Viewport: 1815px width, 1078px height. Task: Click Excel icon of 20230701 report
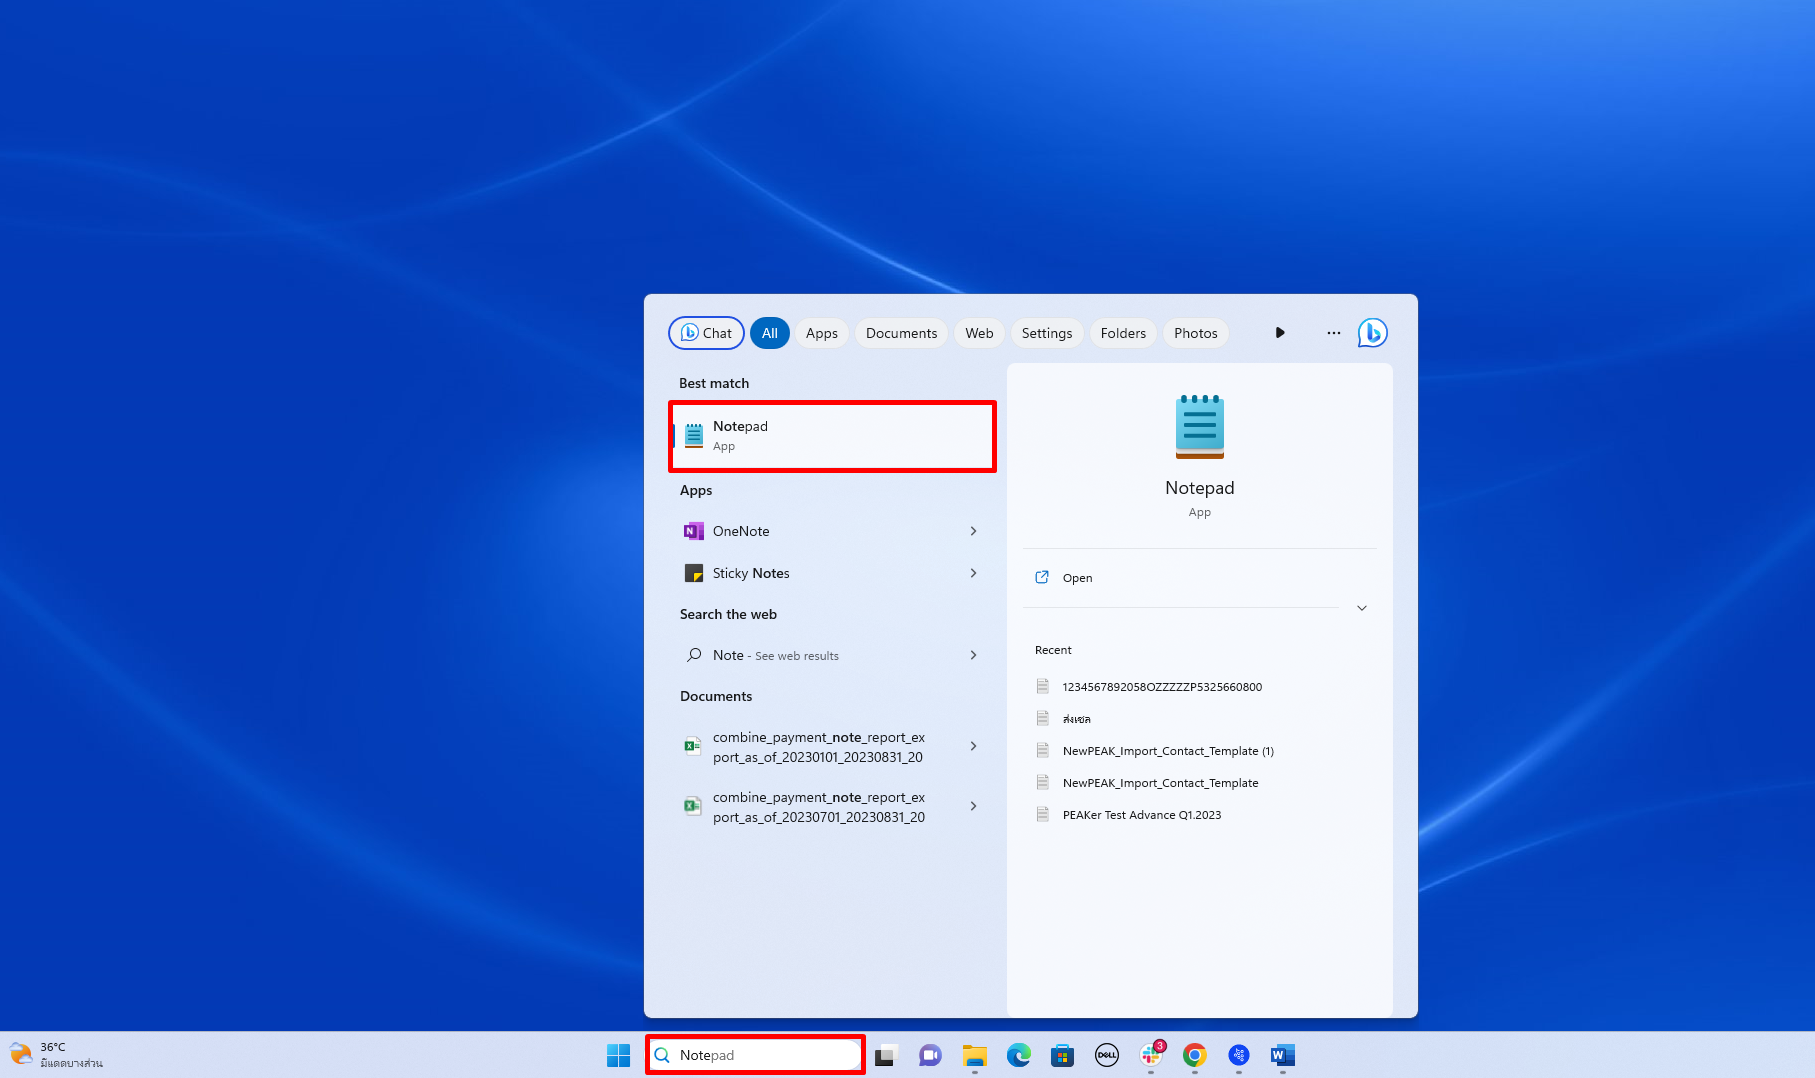[x=692, y=806]
